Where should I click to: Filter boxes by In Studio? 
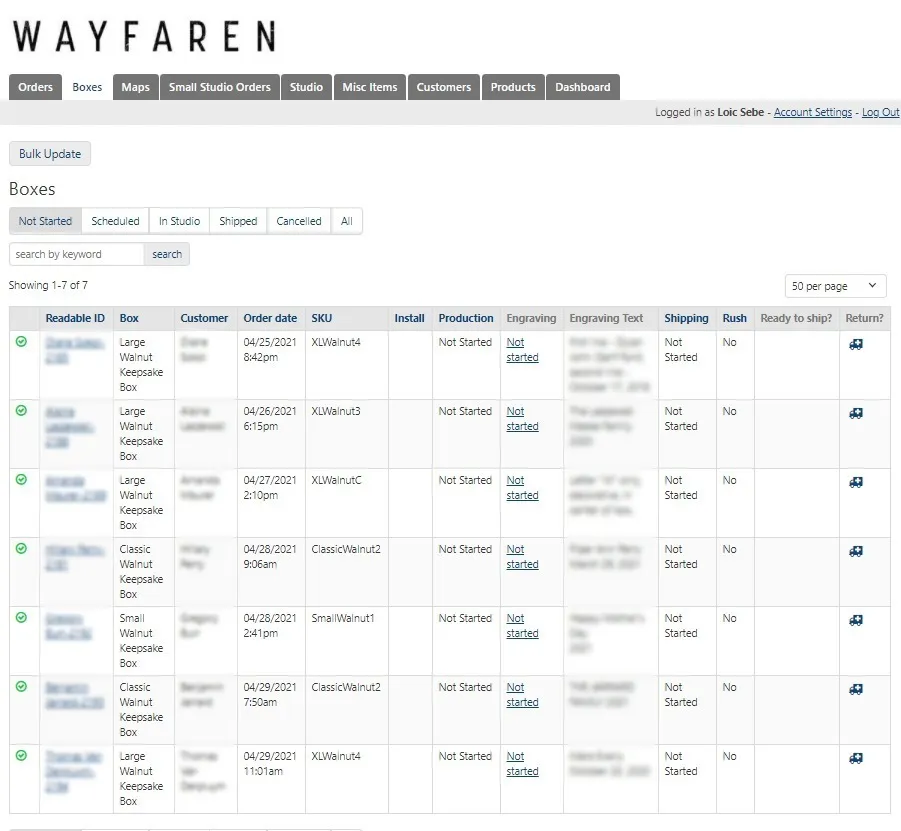pos(179,221)
